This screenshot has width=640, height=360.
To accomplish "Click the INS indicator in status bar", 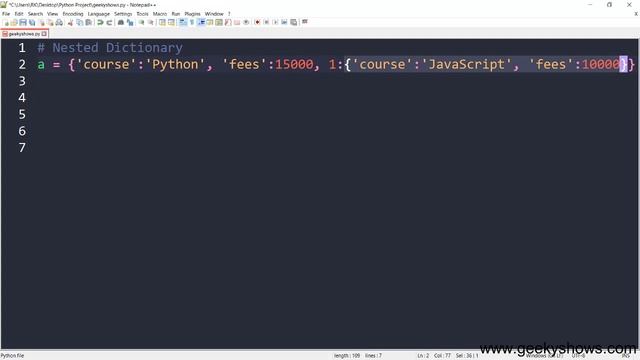I will 626,356.
